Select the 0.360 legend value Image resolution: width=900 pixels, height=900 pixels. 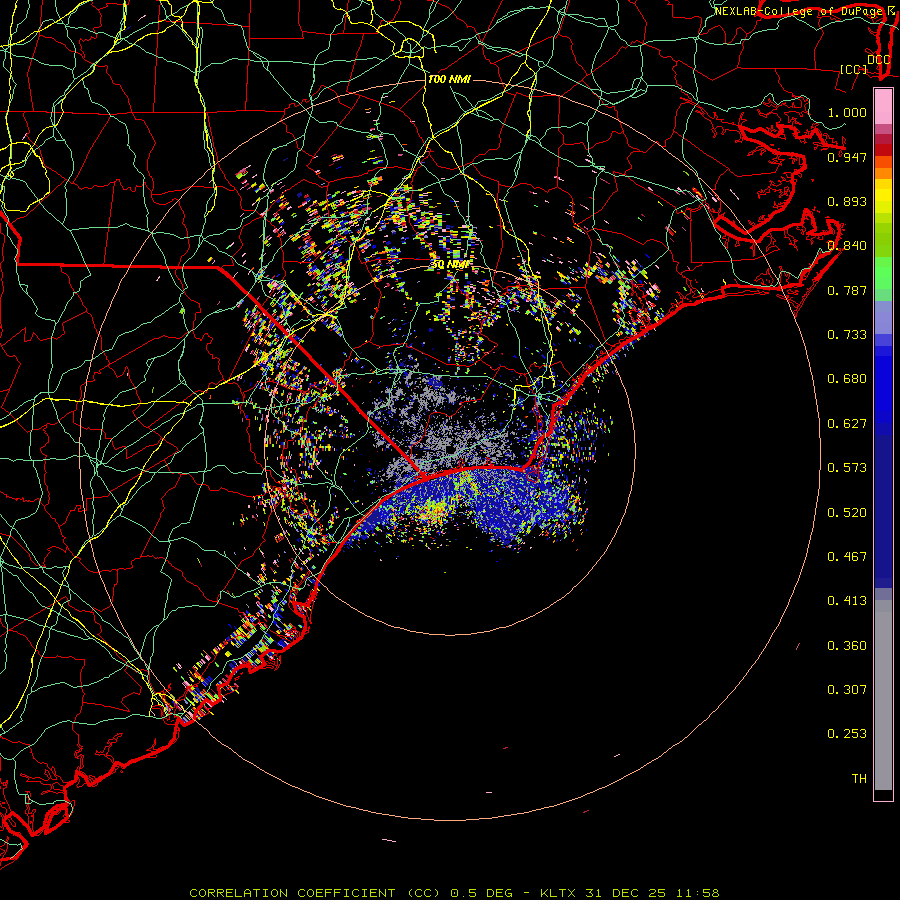847,646
